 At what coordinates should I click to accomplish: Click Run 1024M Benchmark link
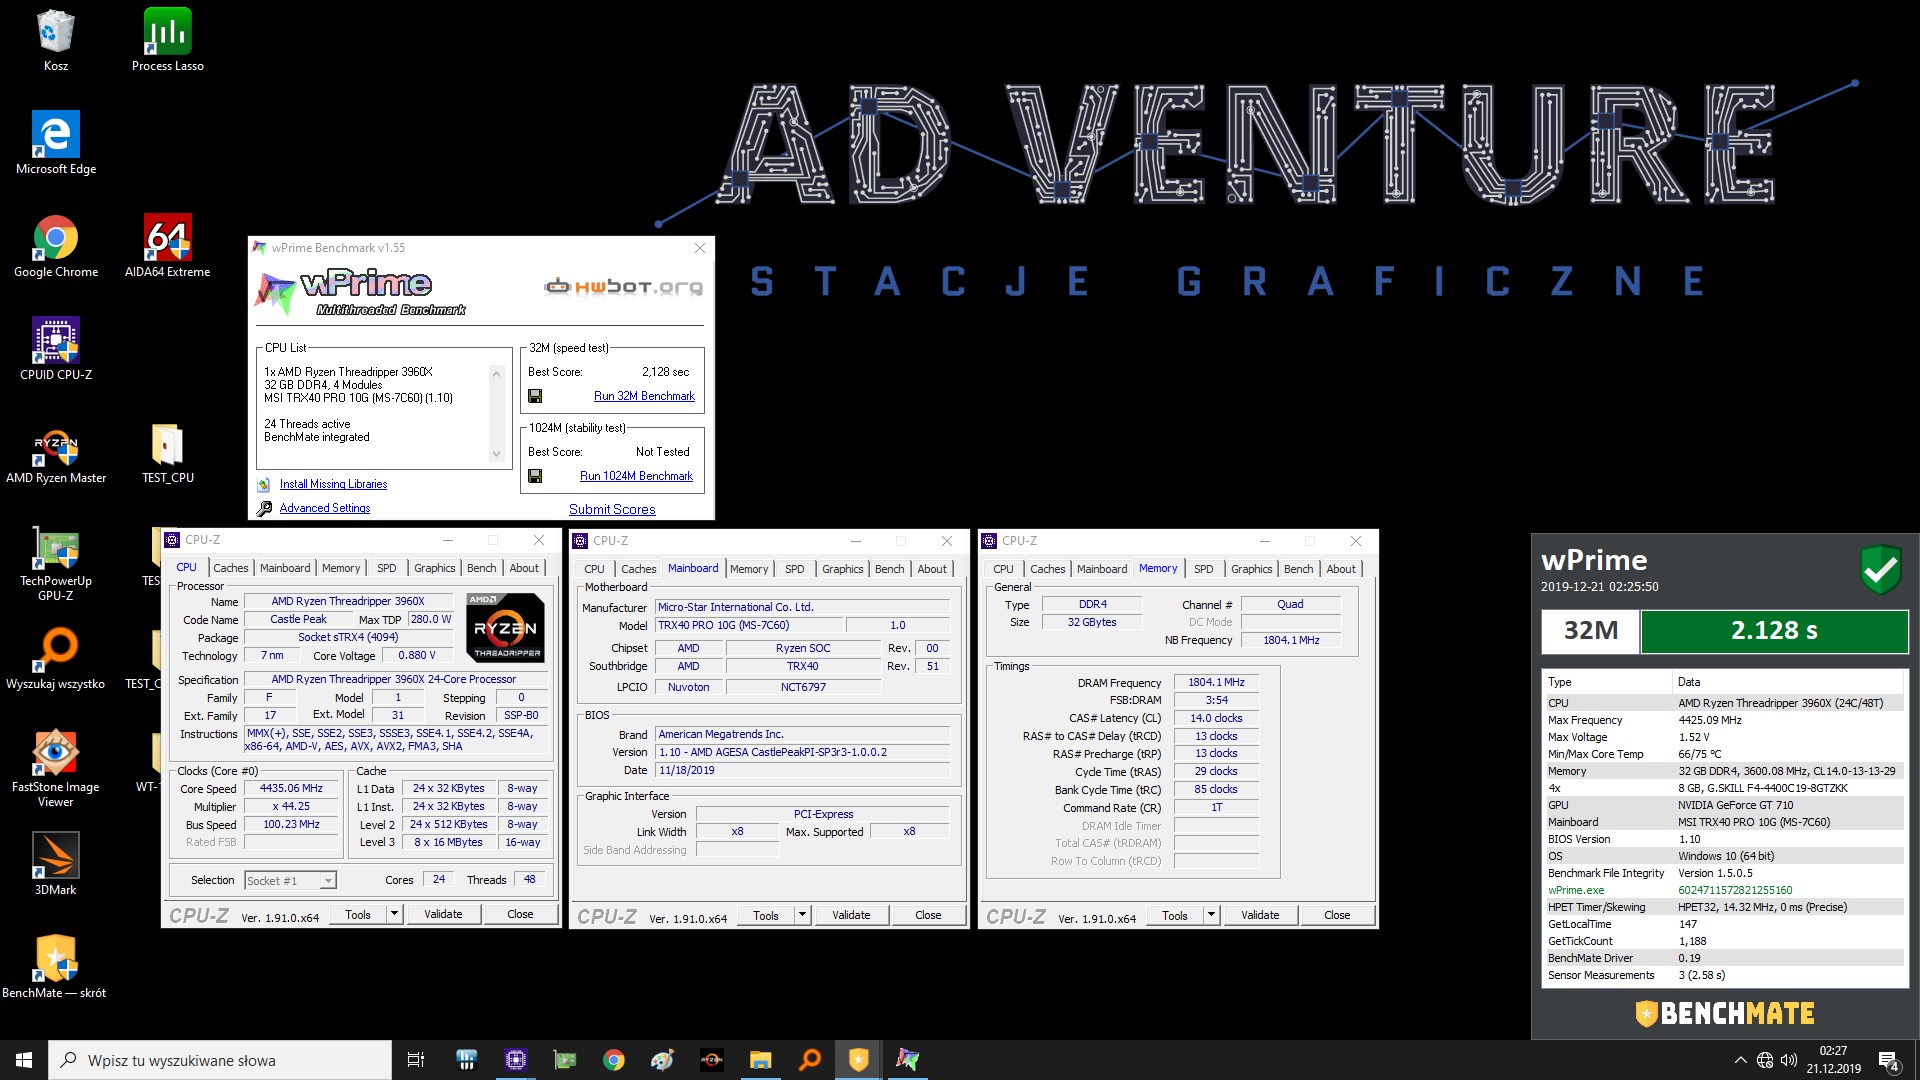coord(636,476)
